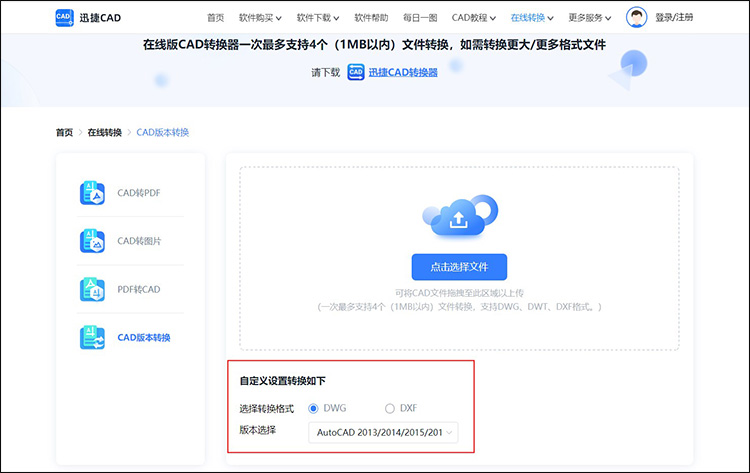Click the 点击选择文件 button
The height and width of the screenshot is (473, 750).
pyautogui.click(x=459, y=267)
